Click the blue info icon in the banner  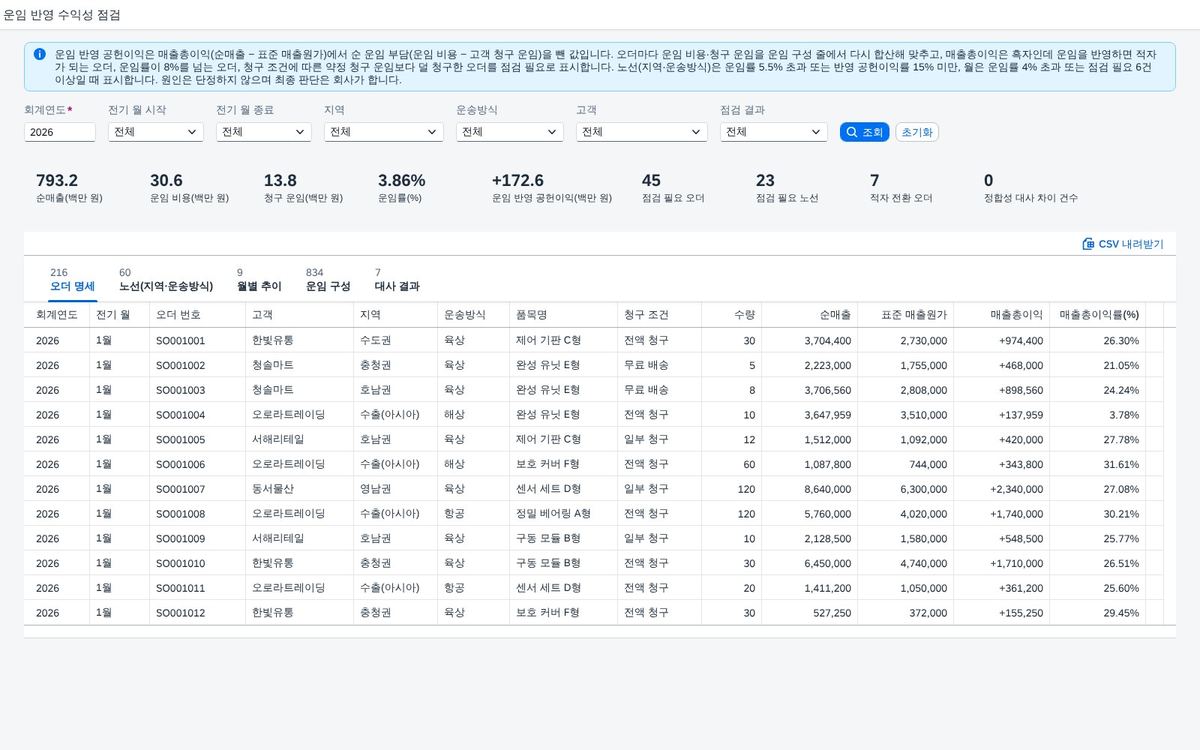pos(39,54)
